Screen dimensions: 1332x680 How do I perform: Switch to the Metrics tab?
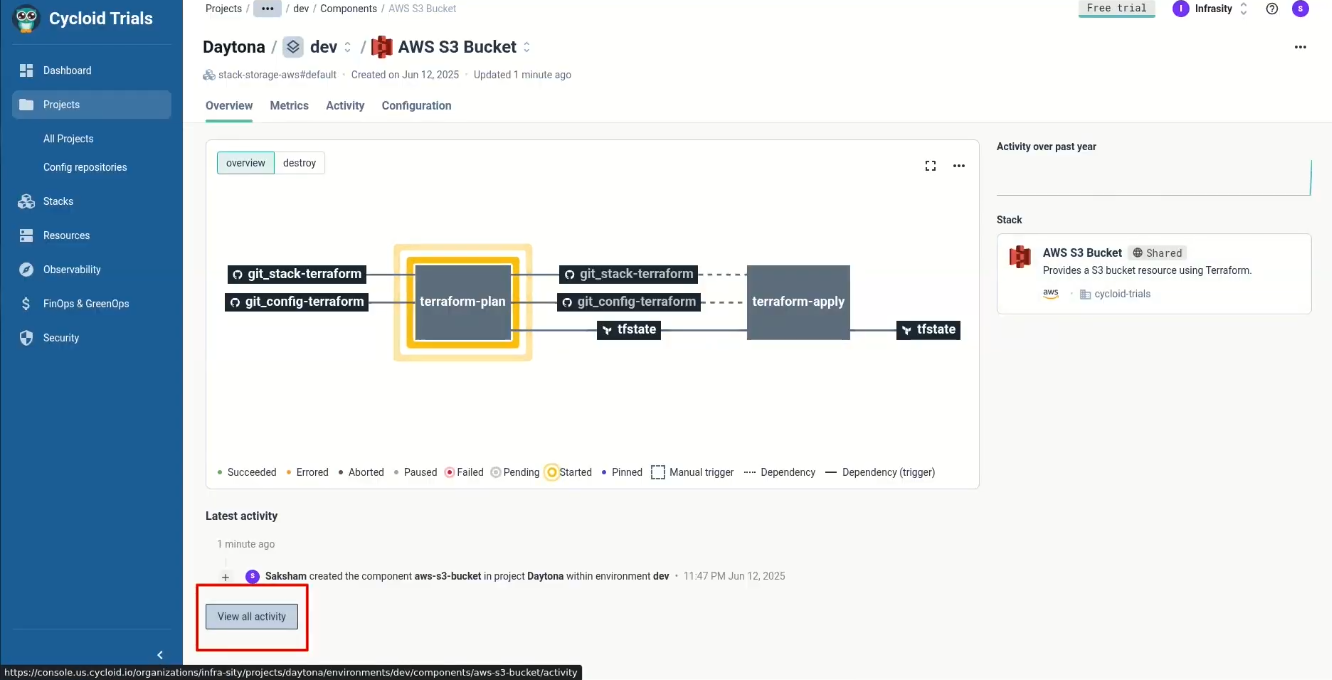(289, 106)
